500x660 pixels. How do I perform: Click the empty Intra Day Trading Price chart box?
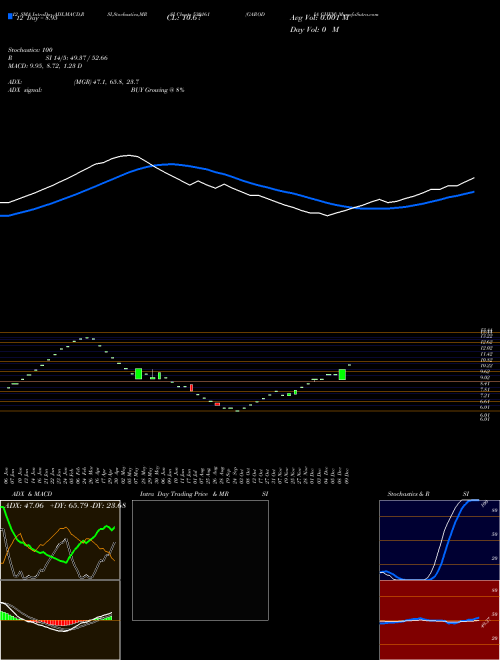point(200,560)
